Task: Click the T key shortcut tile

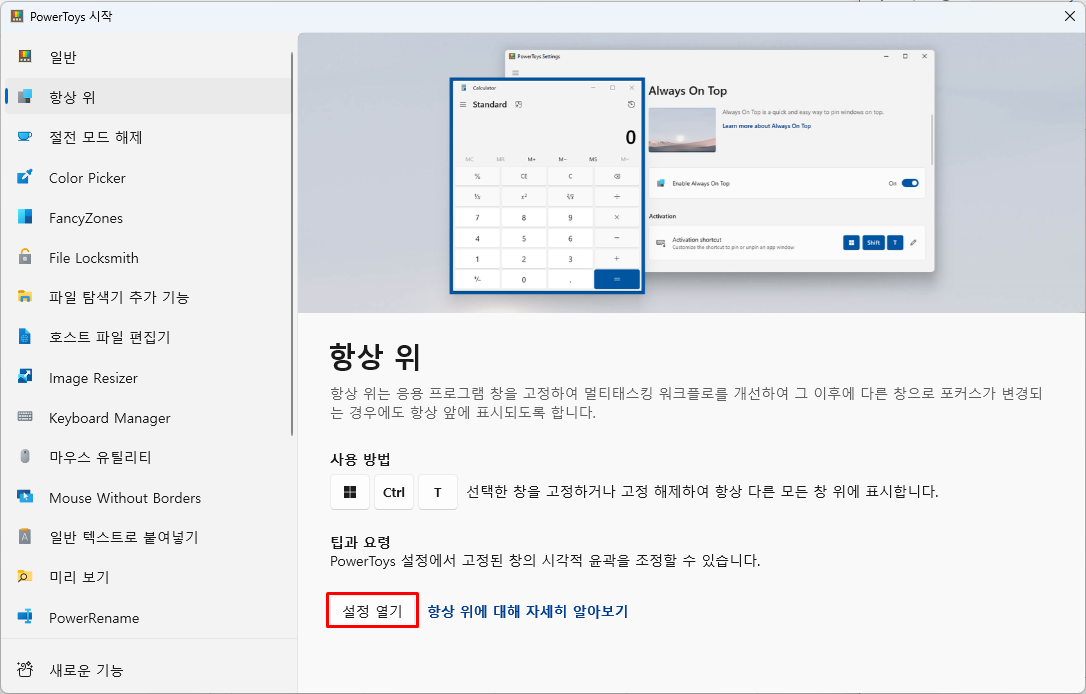Action: coord(438,492)
